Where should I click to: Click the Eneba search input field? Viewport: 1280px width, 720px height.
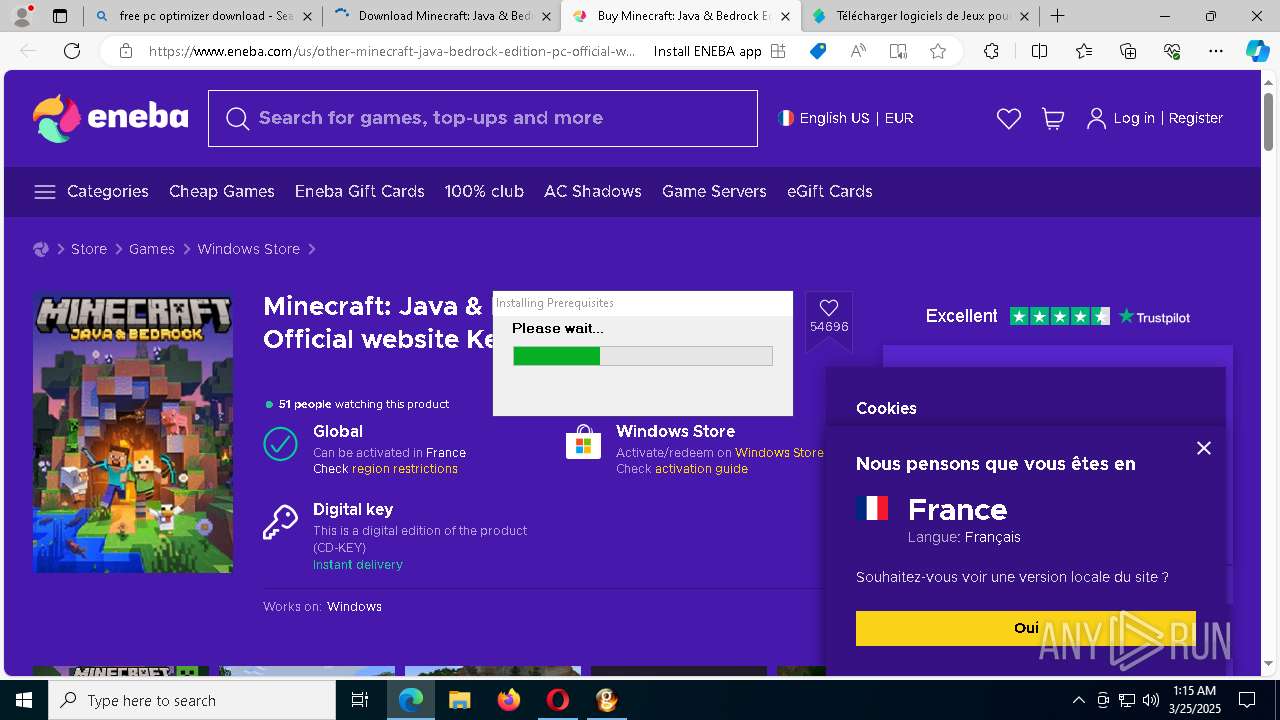(483, 118)
